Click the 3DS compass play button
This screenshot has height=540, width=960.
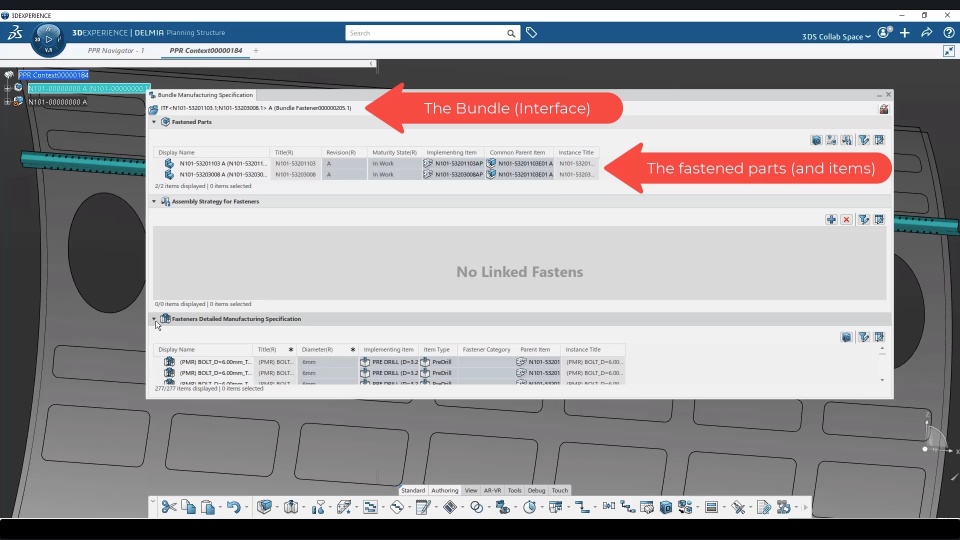coord(48,39)
